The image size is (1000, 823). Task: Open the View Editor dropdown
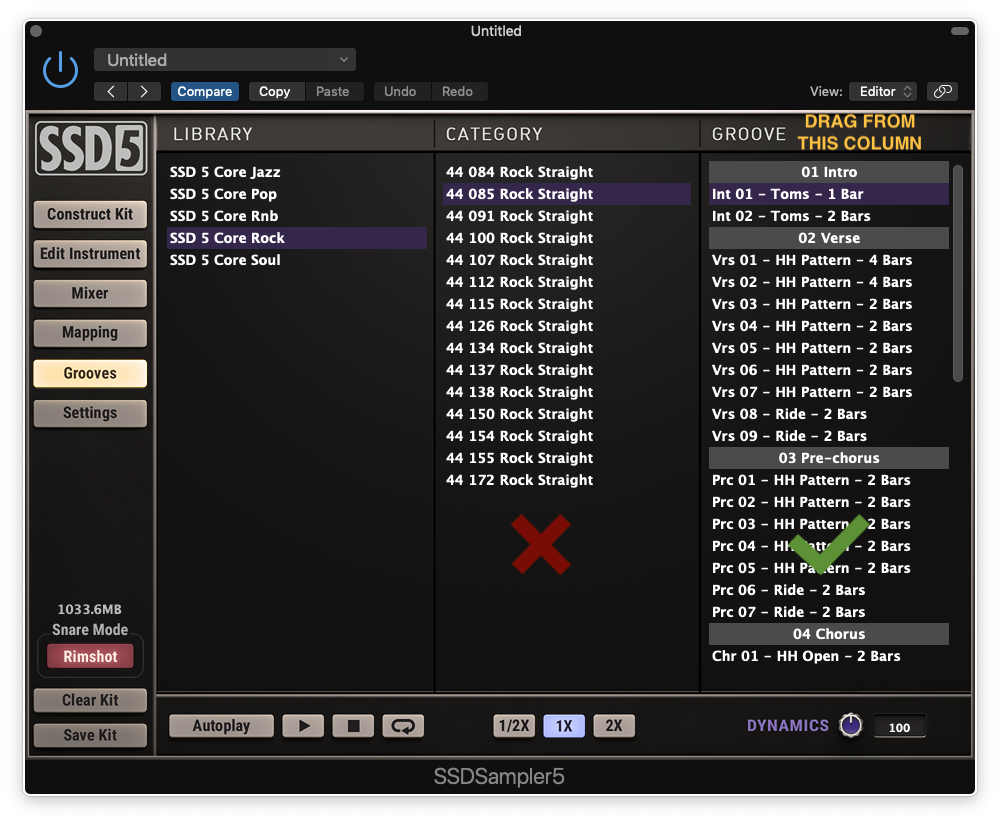(x=883, y=92)
